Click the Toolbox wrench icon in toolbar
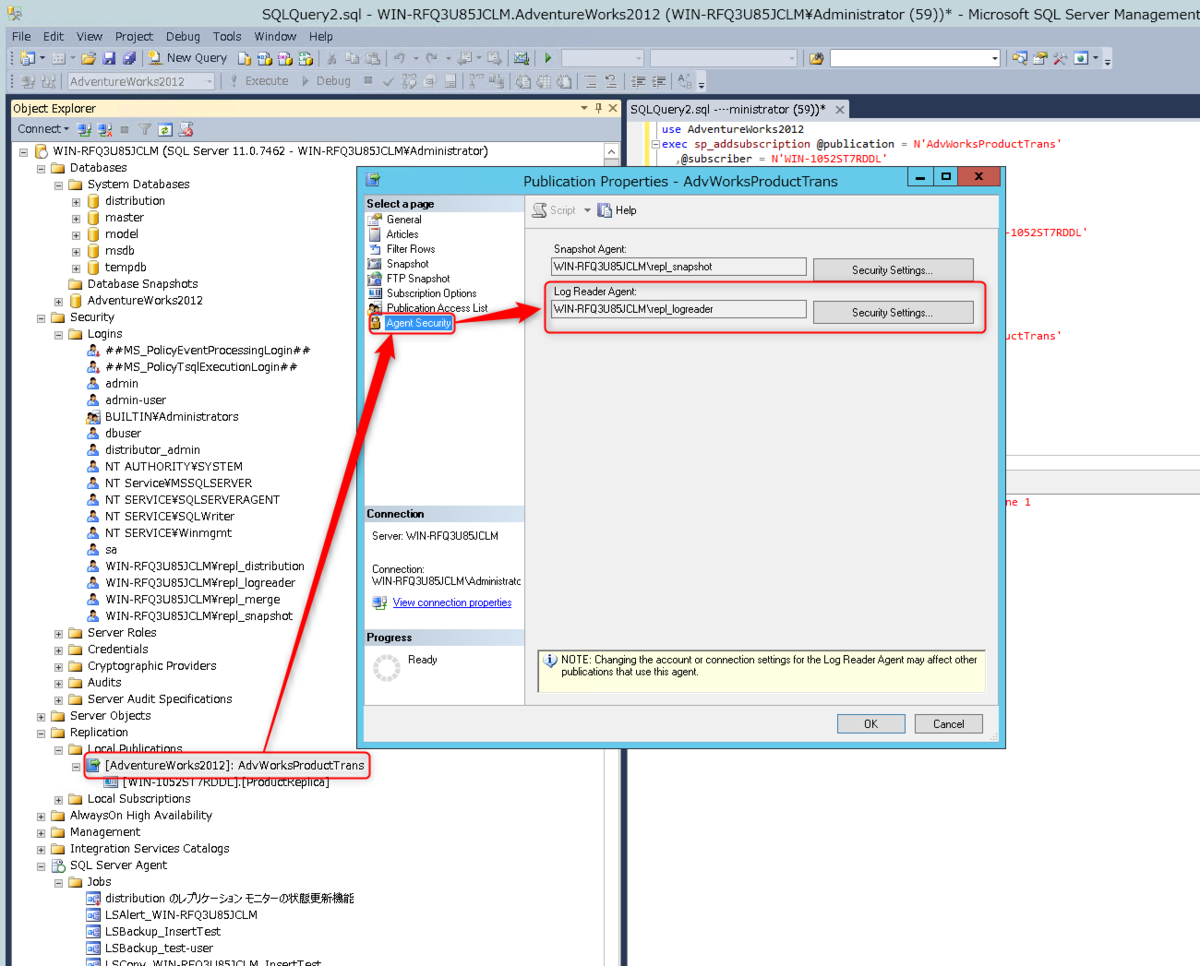Viewport: 1200px width, 966px height. pyautogui.click(x=1060, y=58)
